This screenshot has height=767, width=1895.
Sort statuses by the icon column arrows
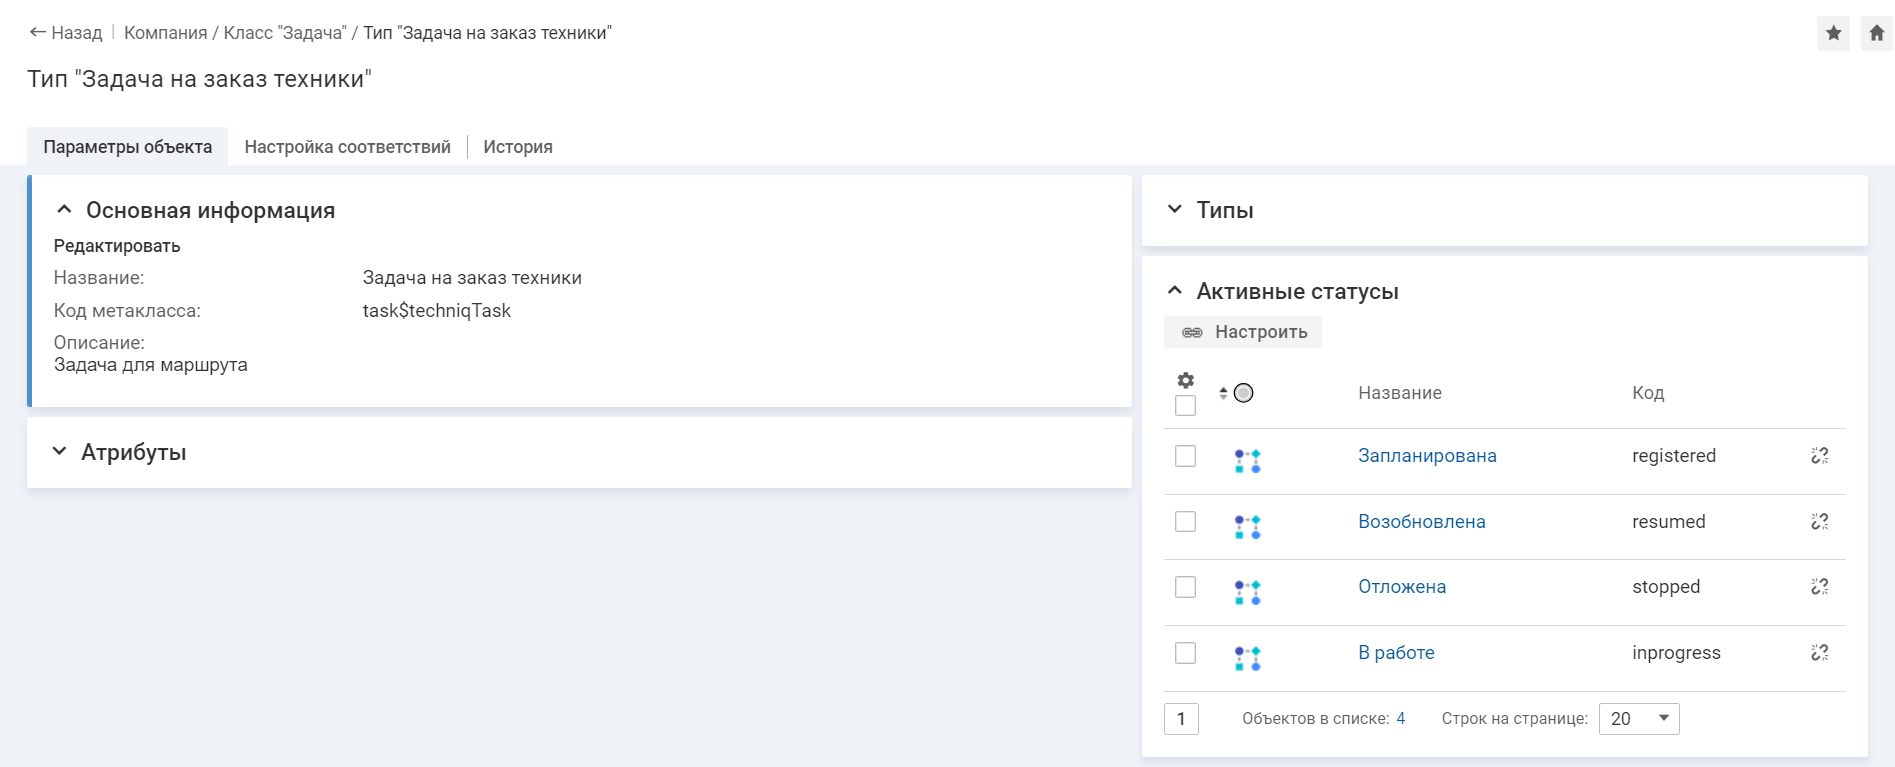1223,393
